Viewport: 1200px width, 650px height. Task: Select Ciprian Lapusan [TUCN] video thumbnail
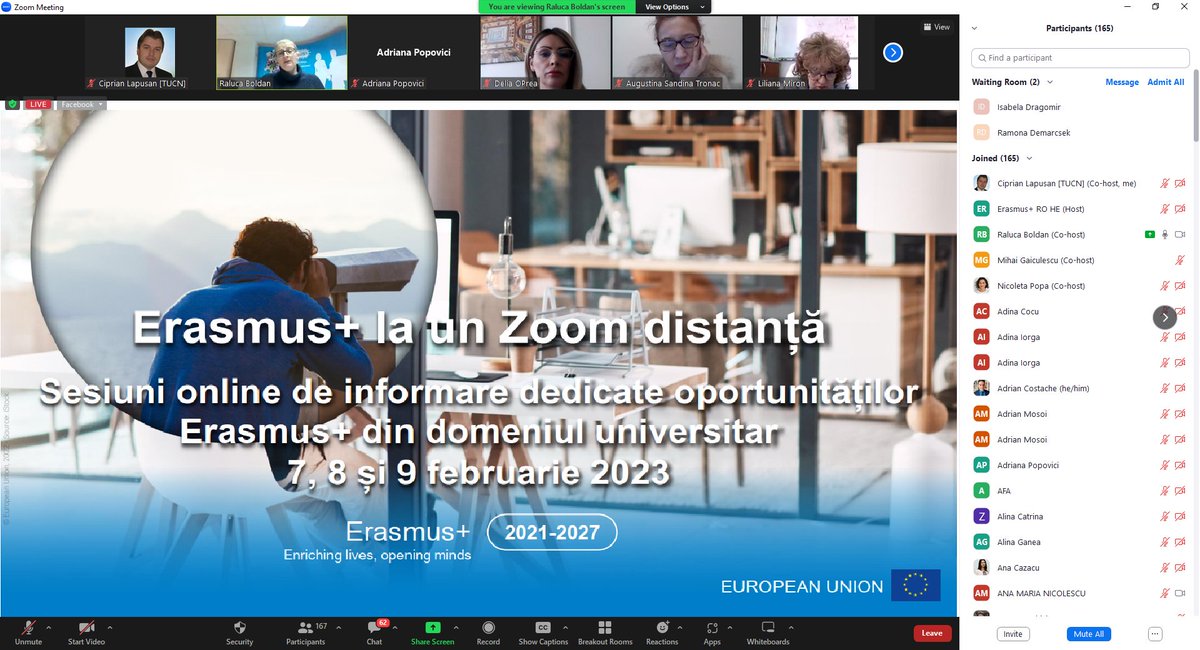150,52
